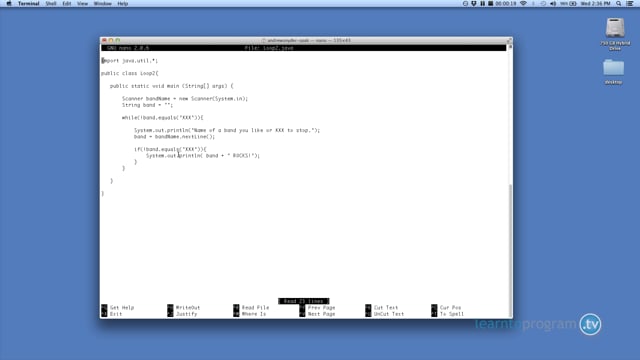Screen dimensions: 640x360
Task: Open the Terminal application menu
Action: coord(29,4)
